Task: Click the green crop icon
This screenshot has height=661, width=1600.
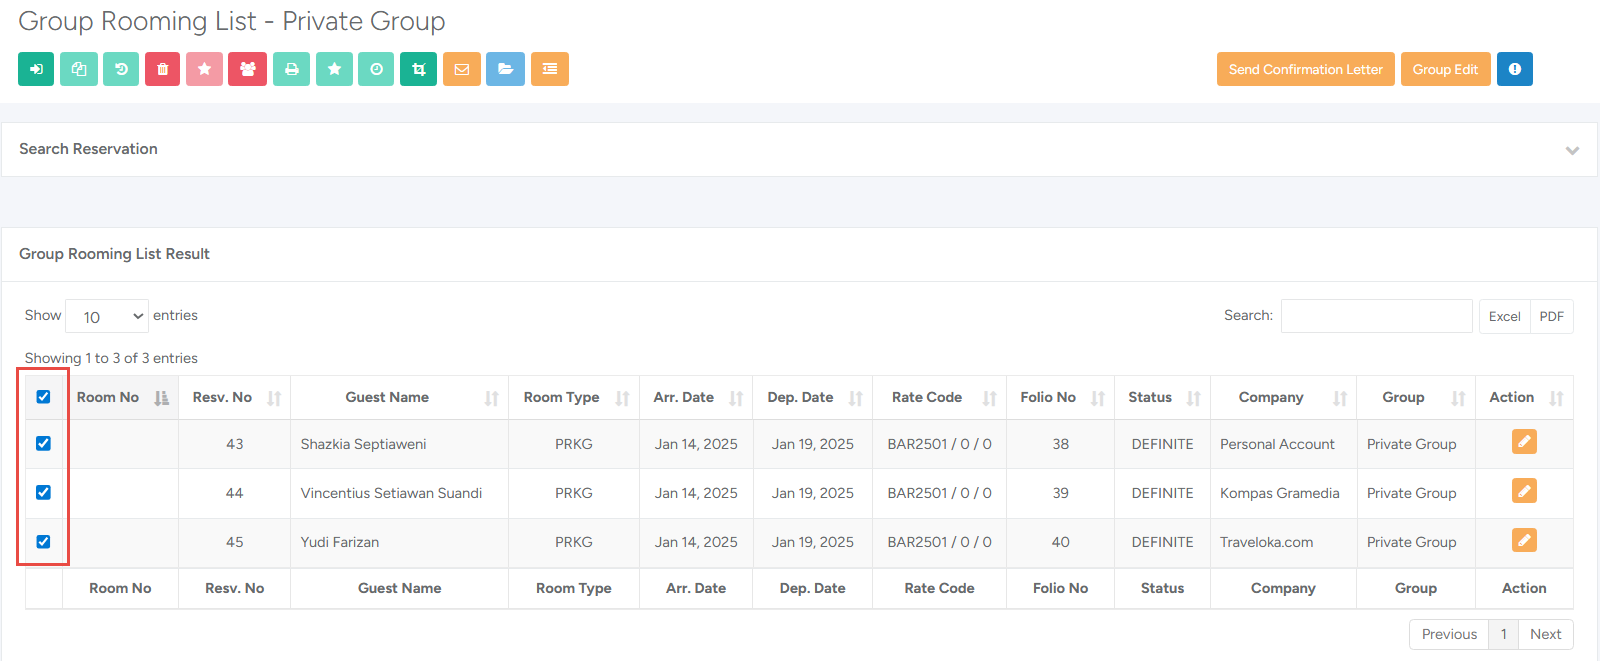Action: tap(419, 69)
